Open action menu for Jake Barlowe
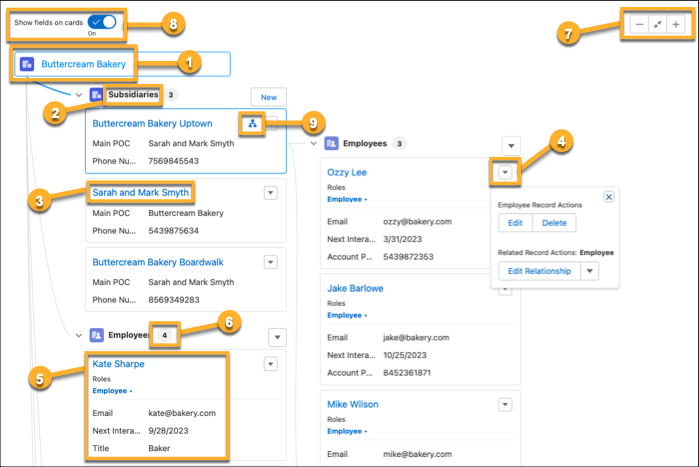The height and width of the screenshot is (467, 699). tap(506, 288)
